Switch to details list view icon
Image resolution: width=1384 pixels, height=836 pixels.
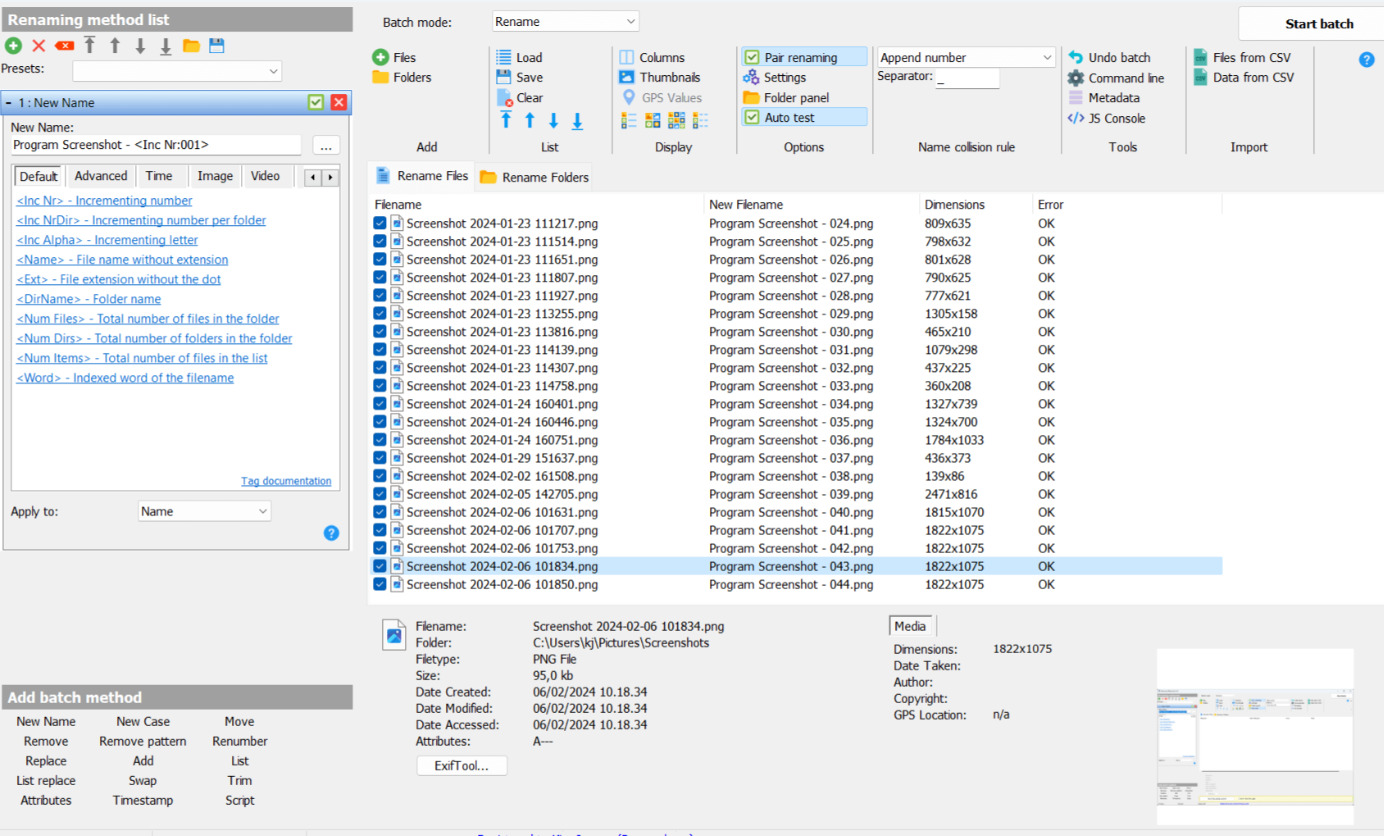629,120
